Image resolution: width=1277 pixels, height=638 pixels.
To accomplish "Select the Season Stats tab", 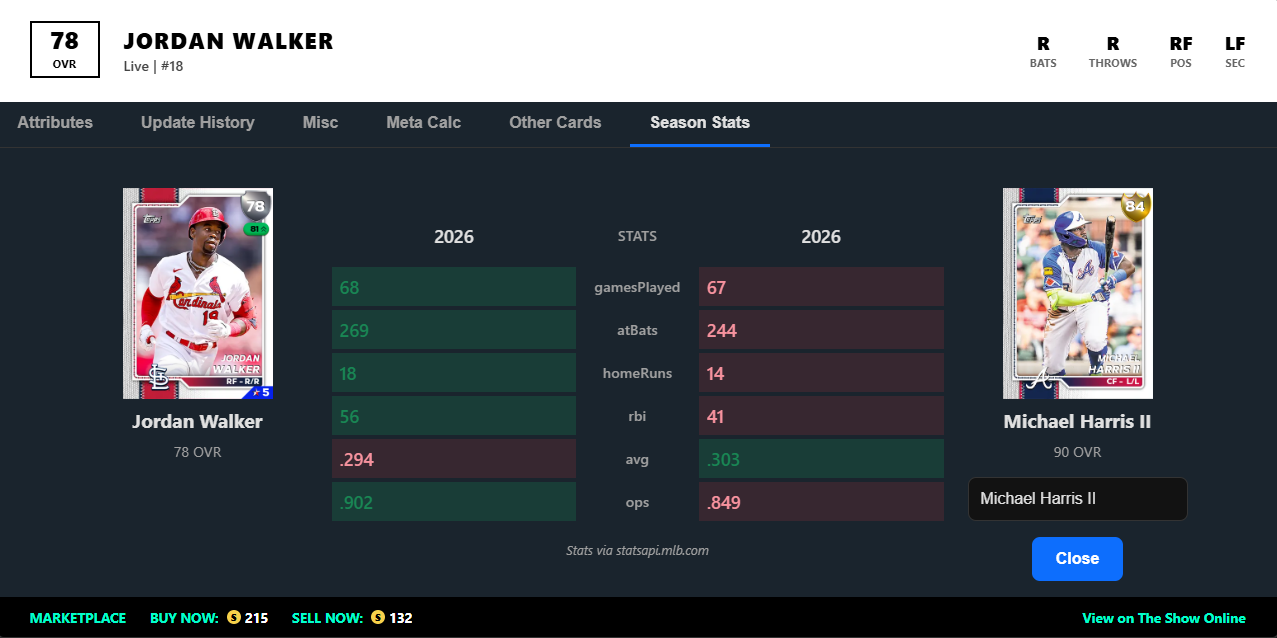I will 700,123.
